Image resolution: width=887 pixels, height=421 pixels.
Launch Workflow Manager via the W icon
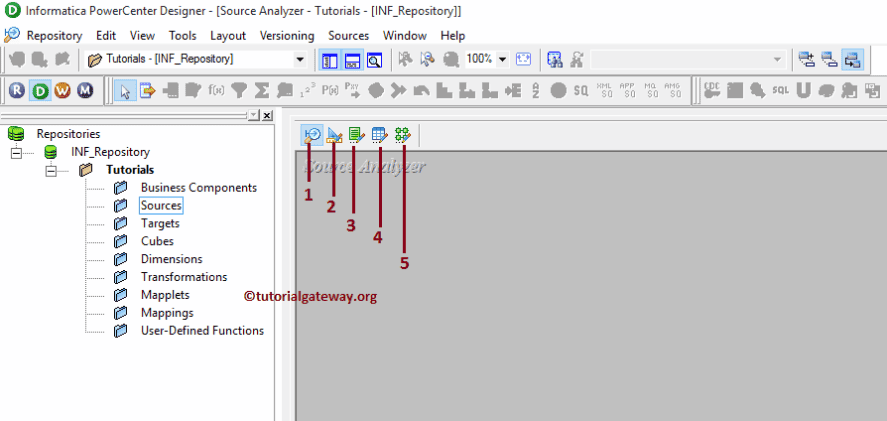pos(62,90)
